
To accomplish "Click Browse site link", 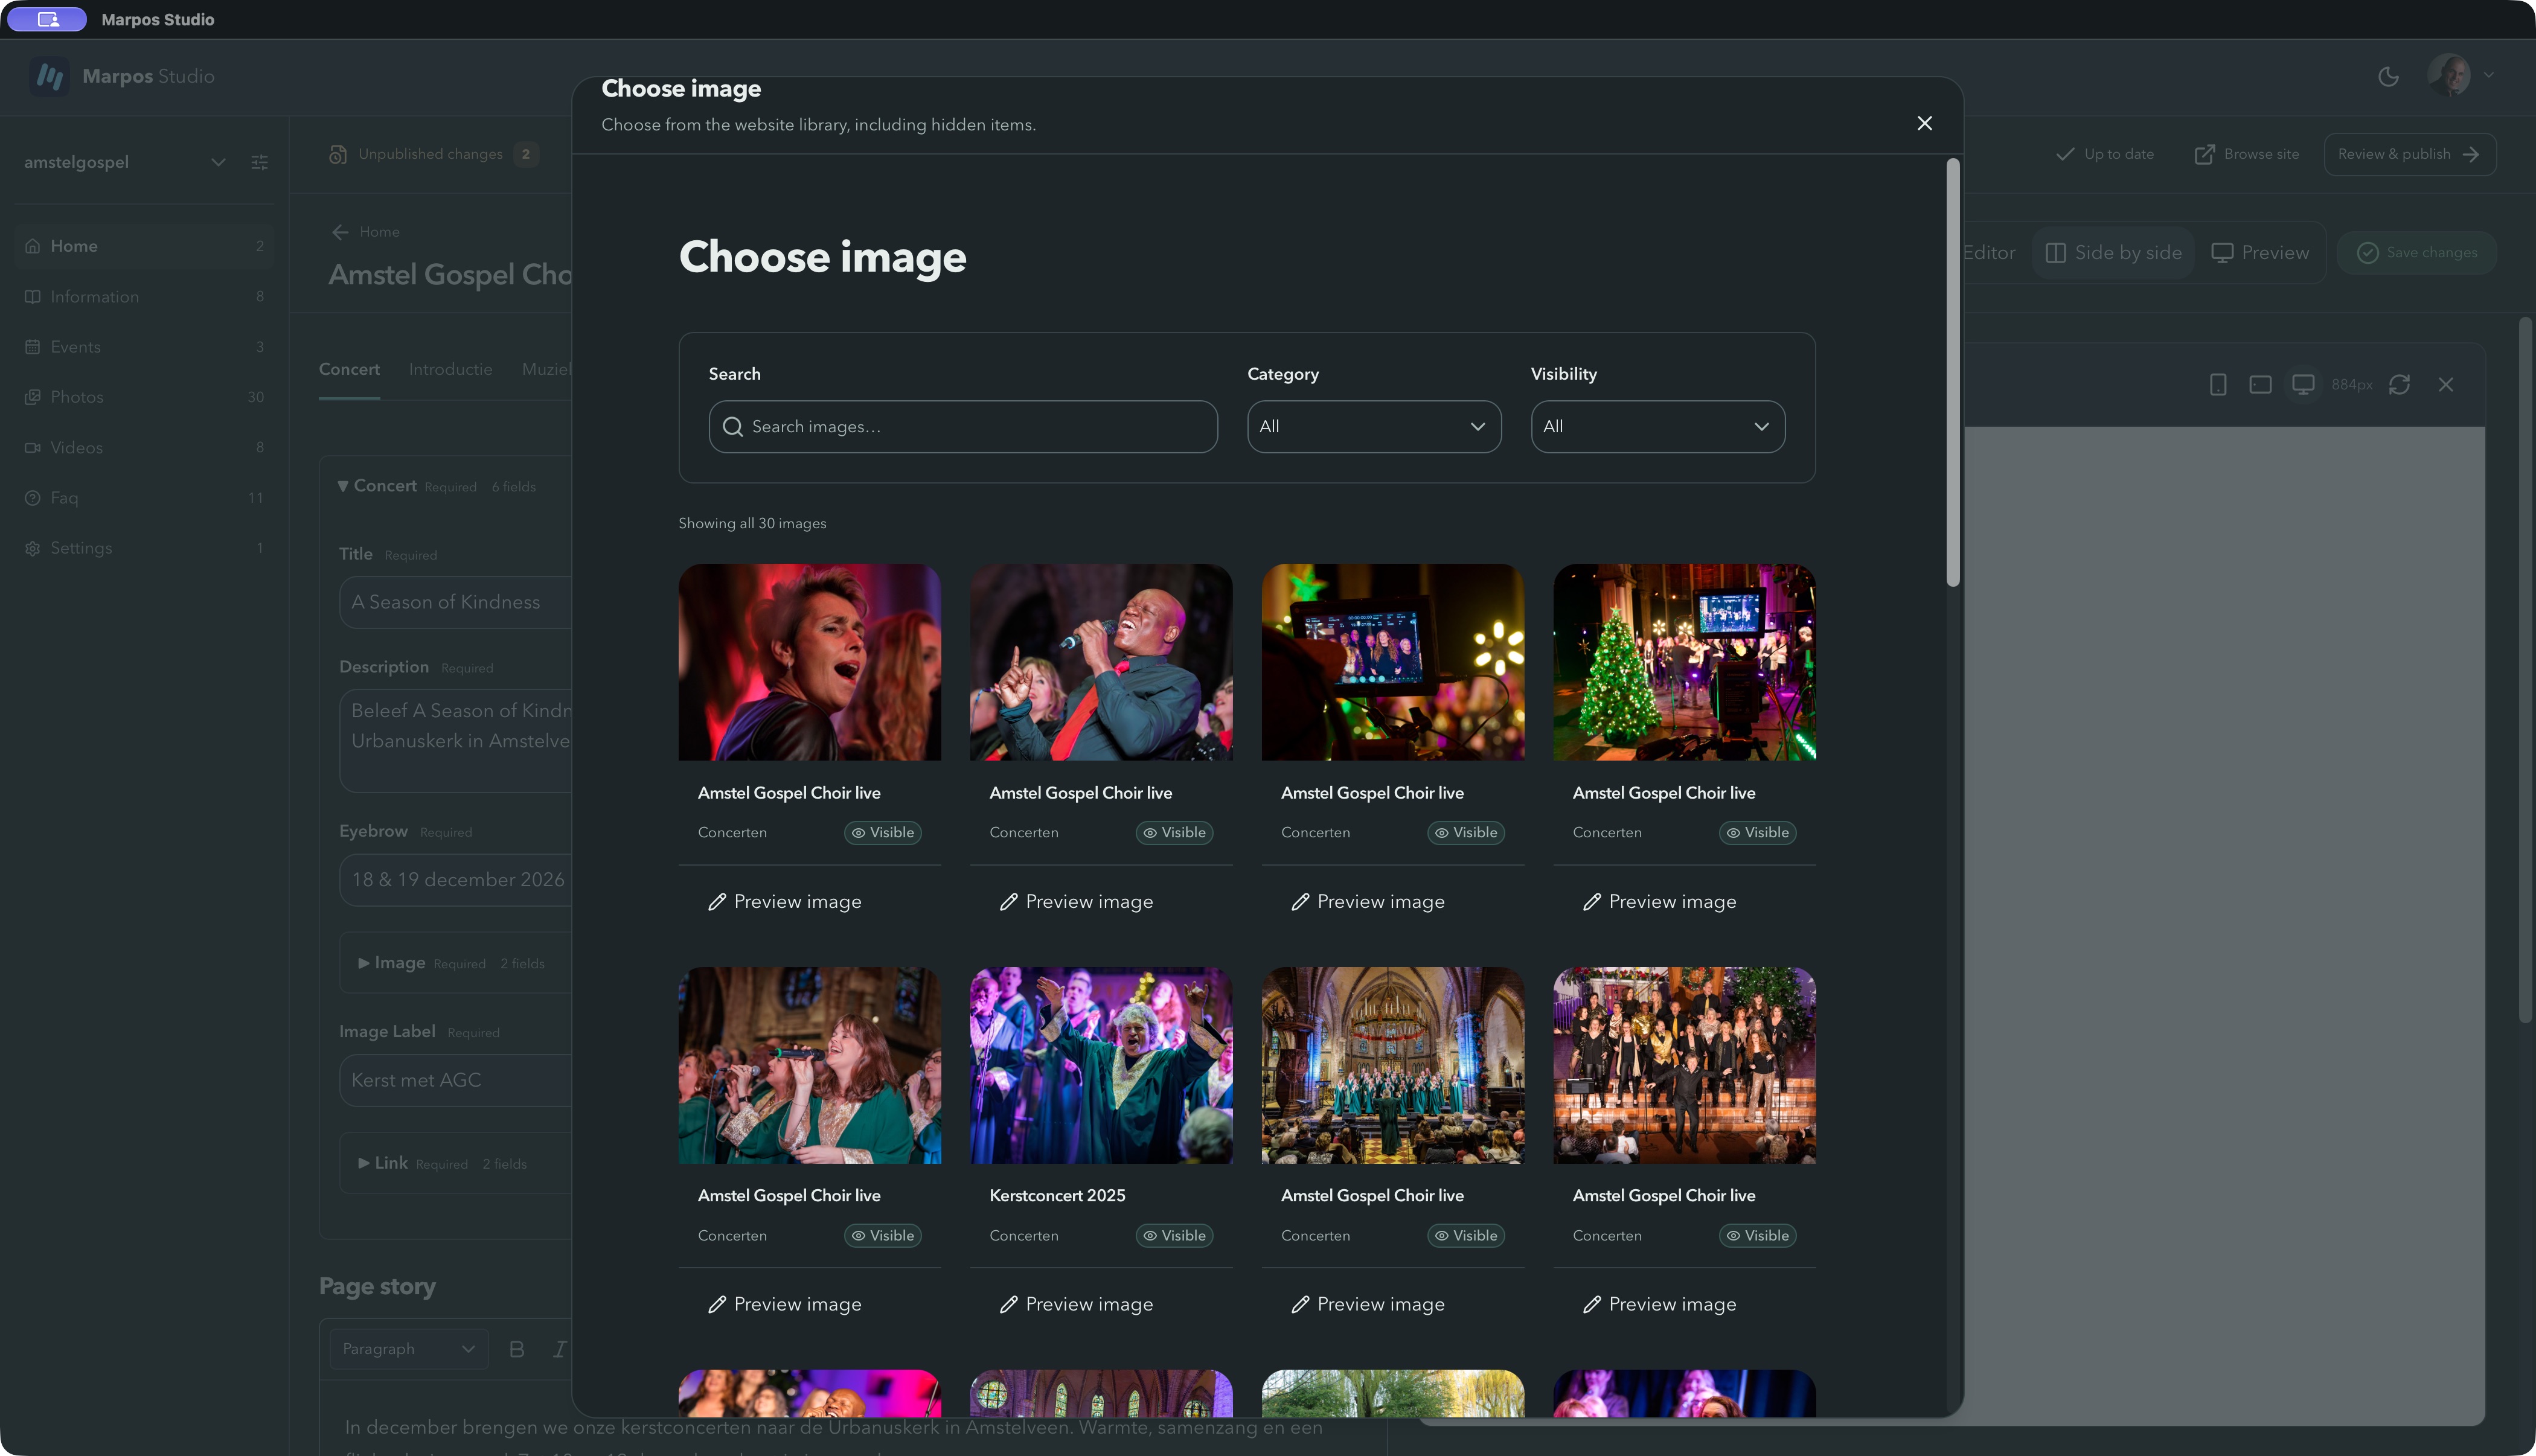I will [2247, 154].
